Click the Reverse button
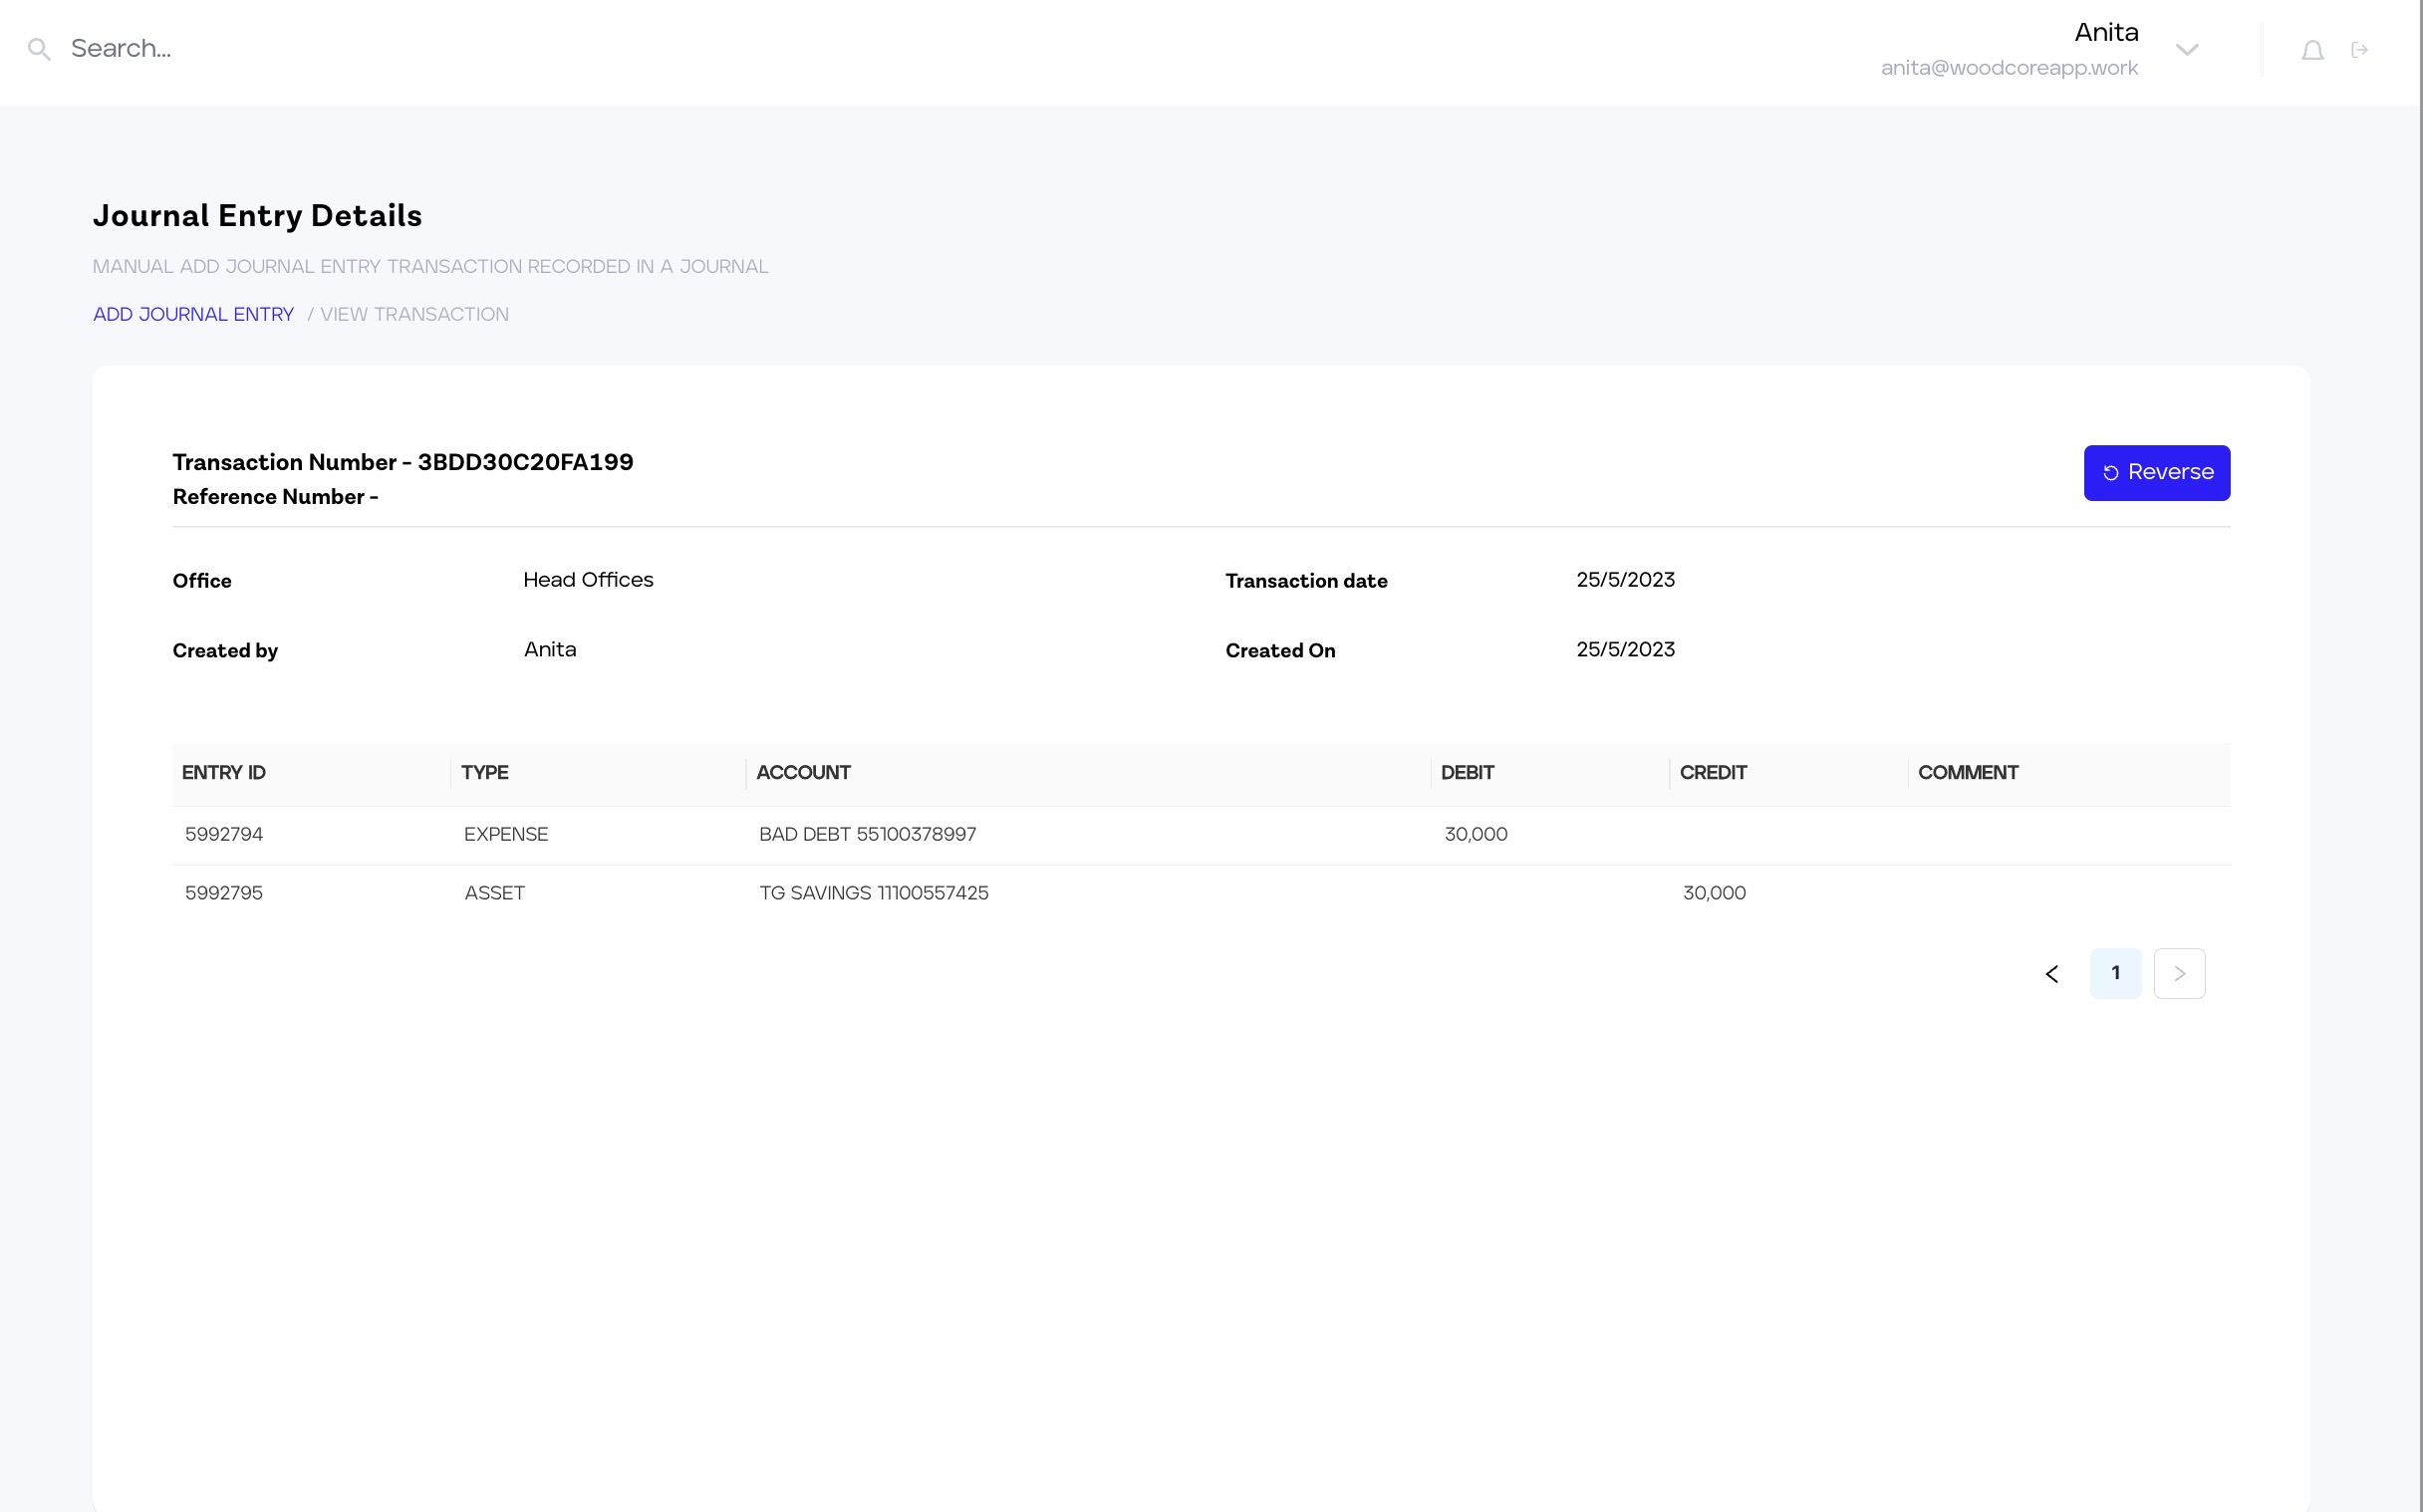The width and height of the screenshot is (2423, 1512). coord(2156,473)
